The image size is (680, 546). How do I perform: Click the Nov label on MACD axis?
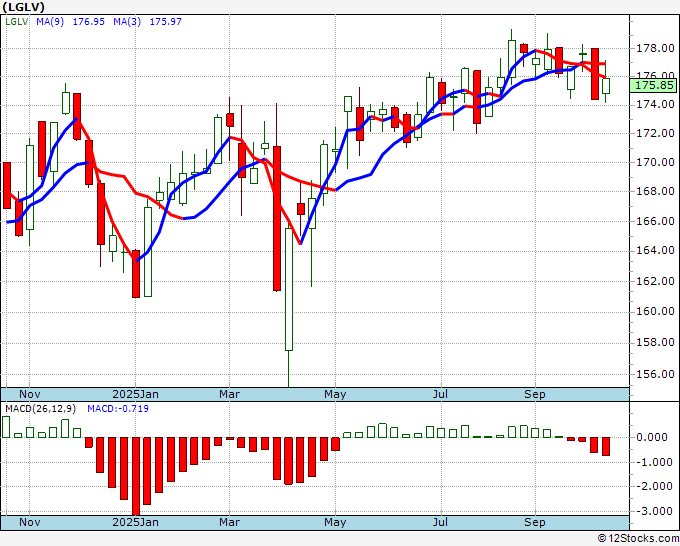coord(29,522)
